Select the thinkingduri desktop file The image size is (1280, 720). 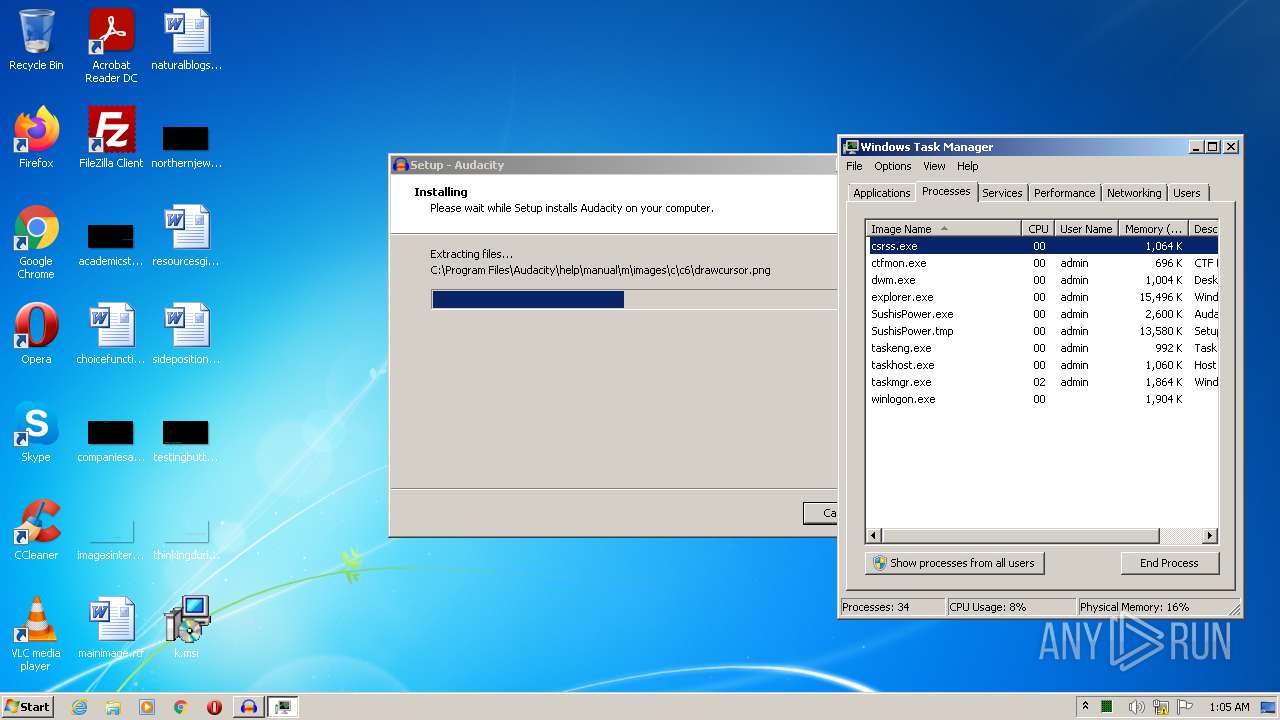click(186, 539)
